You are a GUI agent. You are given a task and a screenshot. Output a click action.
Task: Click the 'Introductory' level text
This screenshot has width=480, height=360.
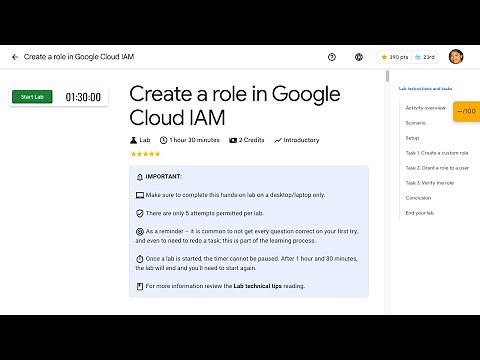[301, 140]
